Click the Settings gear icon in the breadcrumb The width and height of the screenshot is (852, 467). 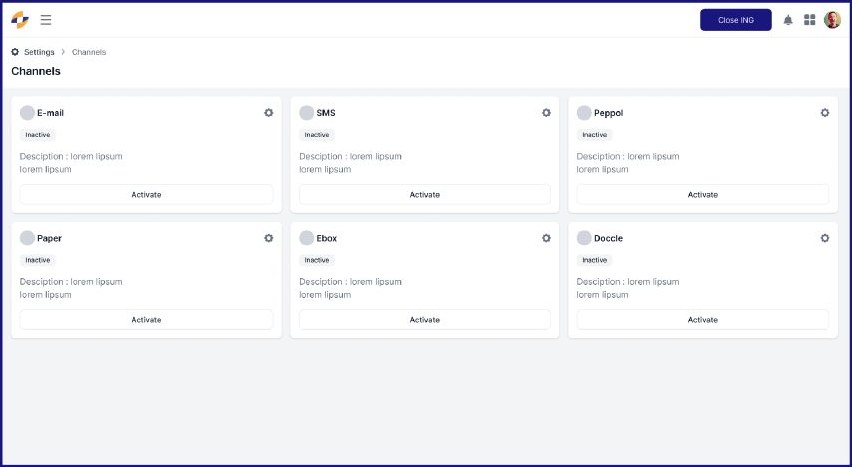coord(15,52)
